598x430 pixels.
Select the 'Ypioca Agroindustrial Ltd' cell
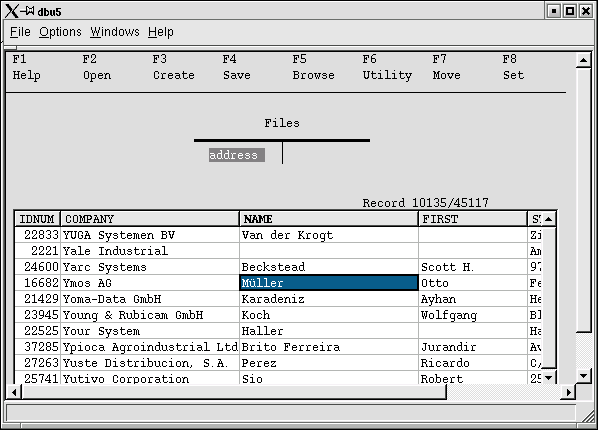pos(150,347)
